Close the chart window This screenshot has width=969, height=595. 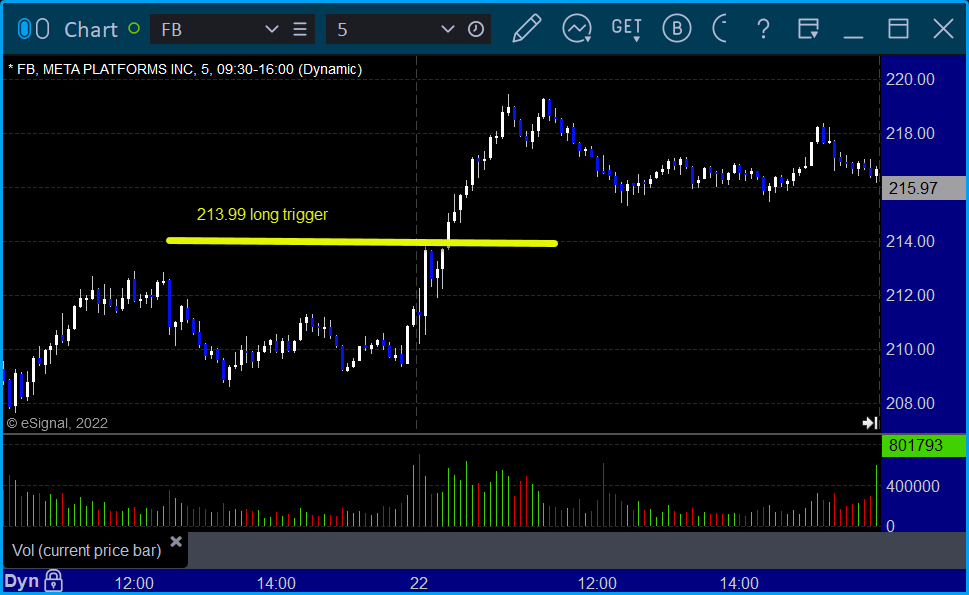(x=943, y=29)
